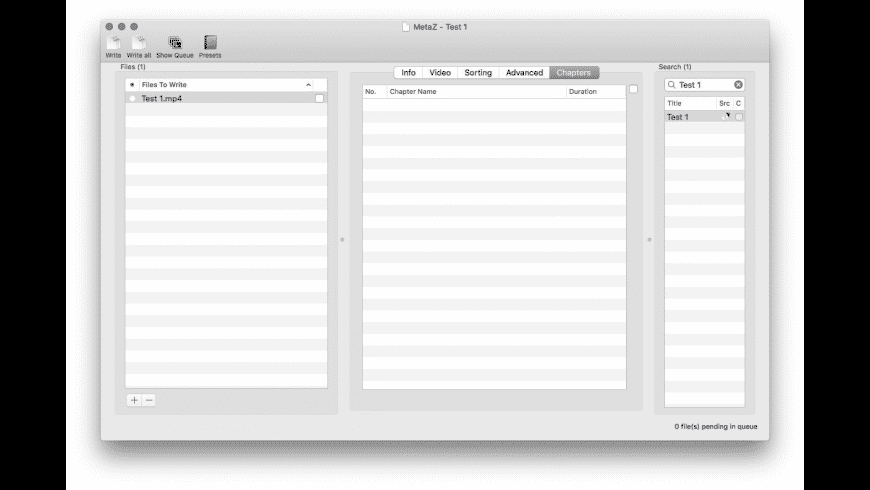This screenshot has height=490, width=870.
Task: Toggle the C checkbox in the Test 1 result row
Action: point(739,117)
